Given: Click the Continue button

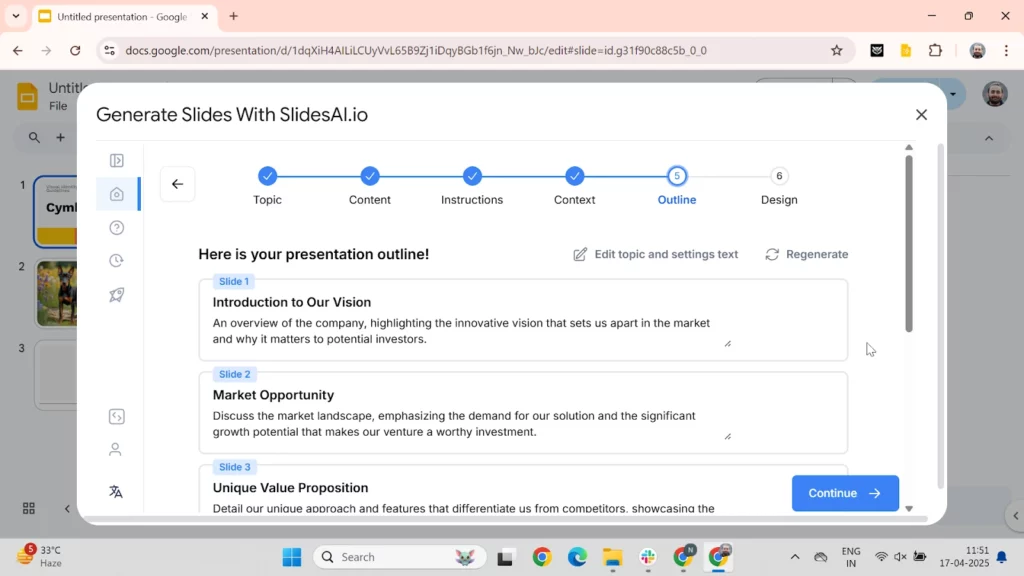Looking at the screenshot, I should (845, 493).
